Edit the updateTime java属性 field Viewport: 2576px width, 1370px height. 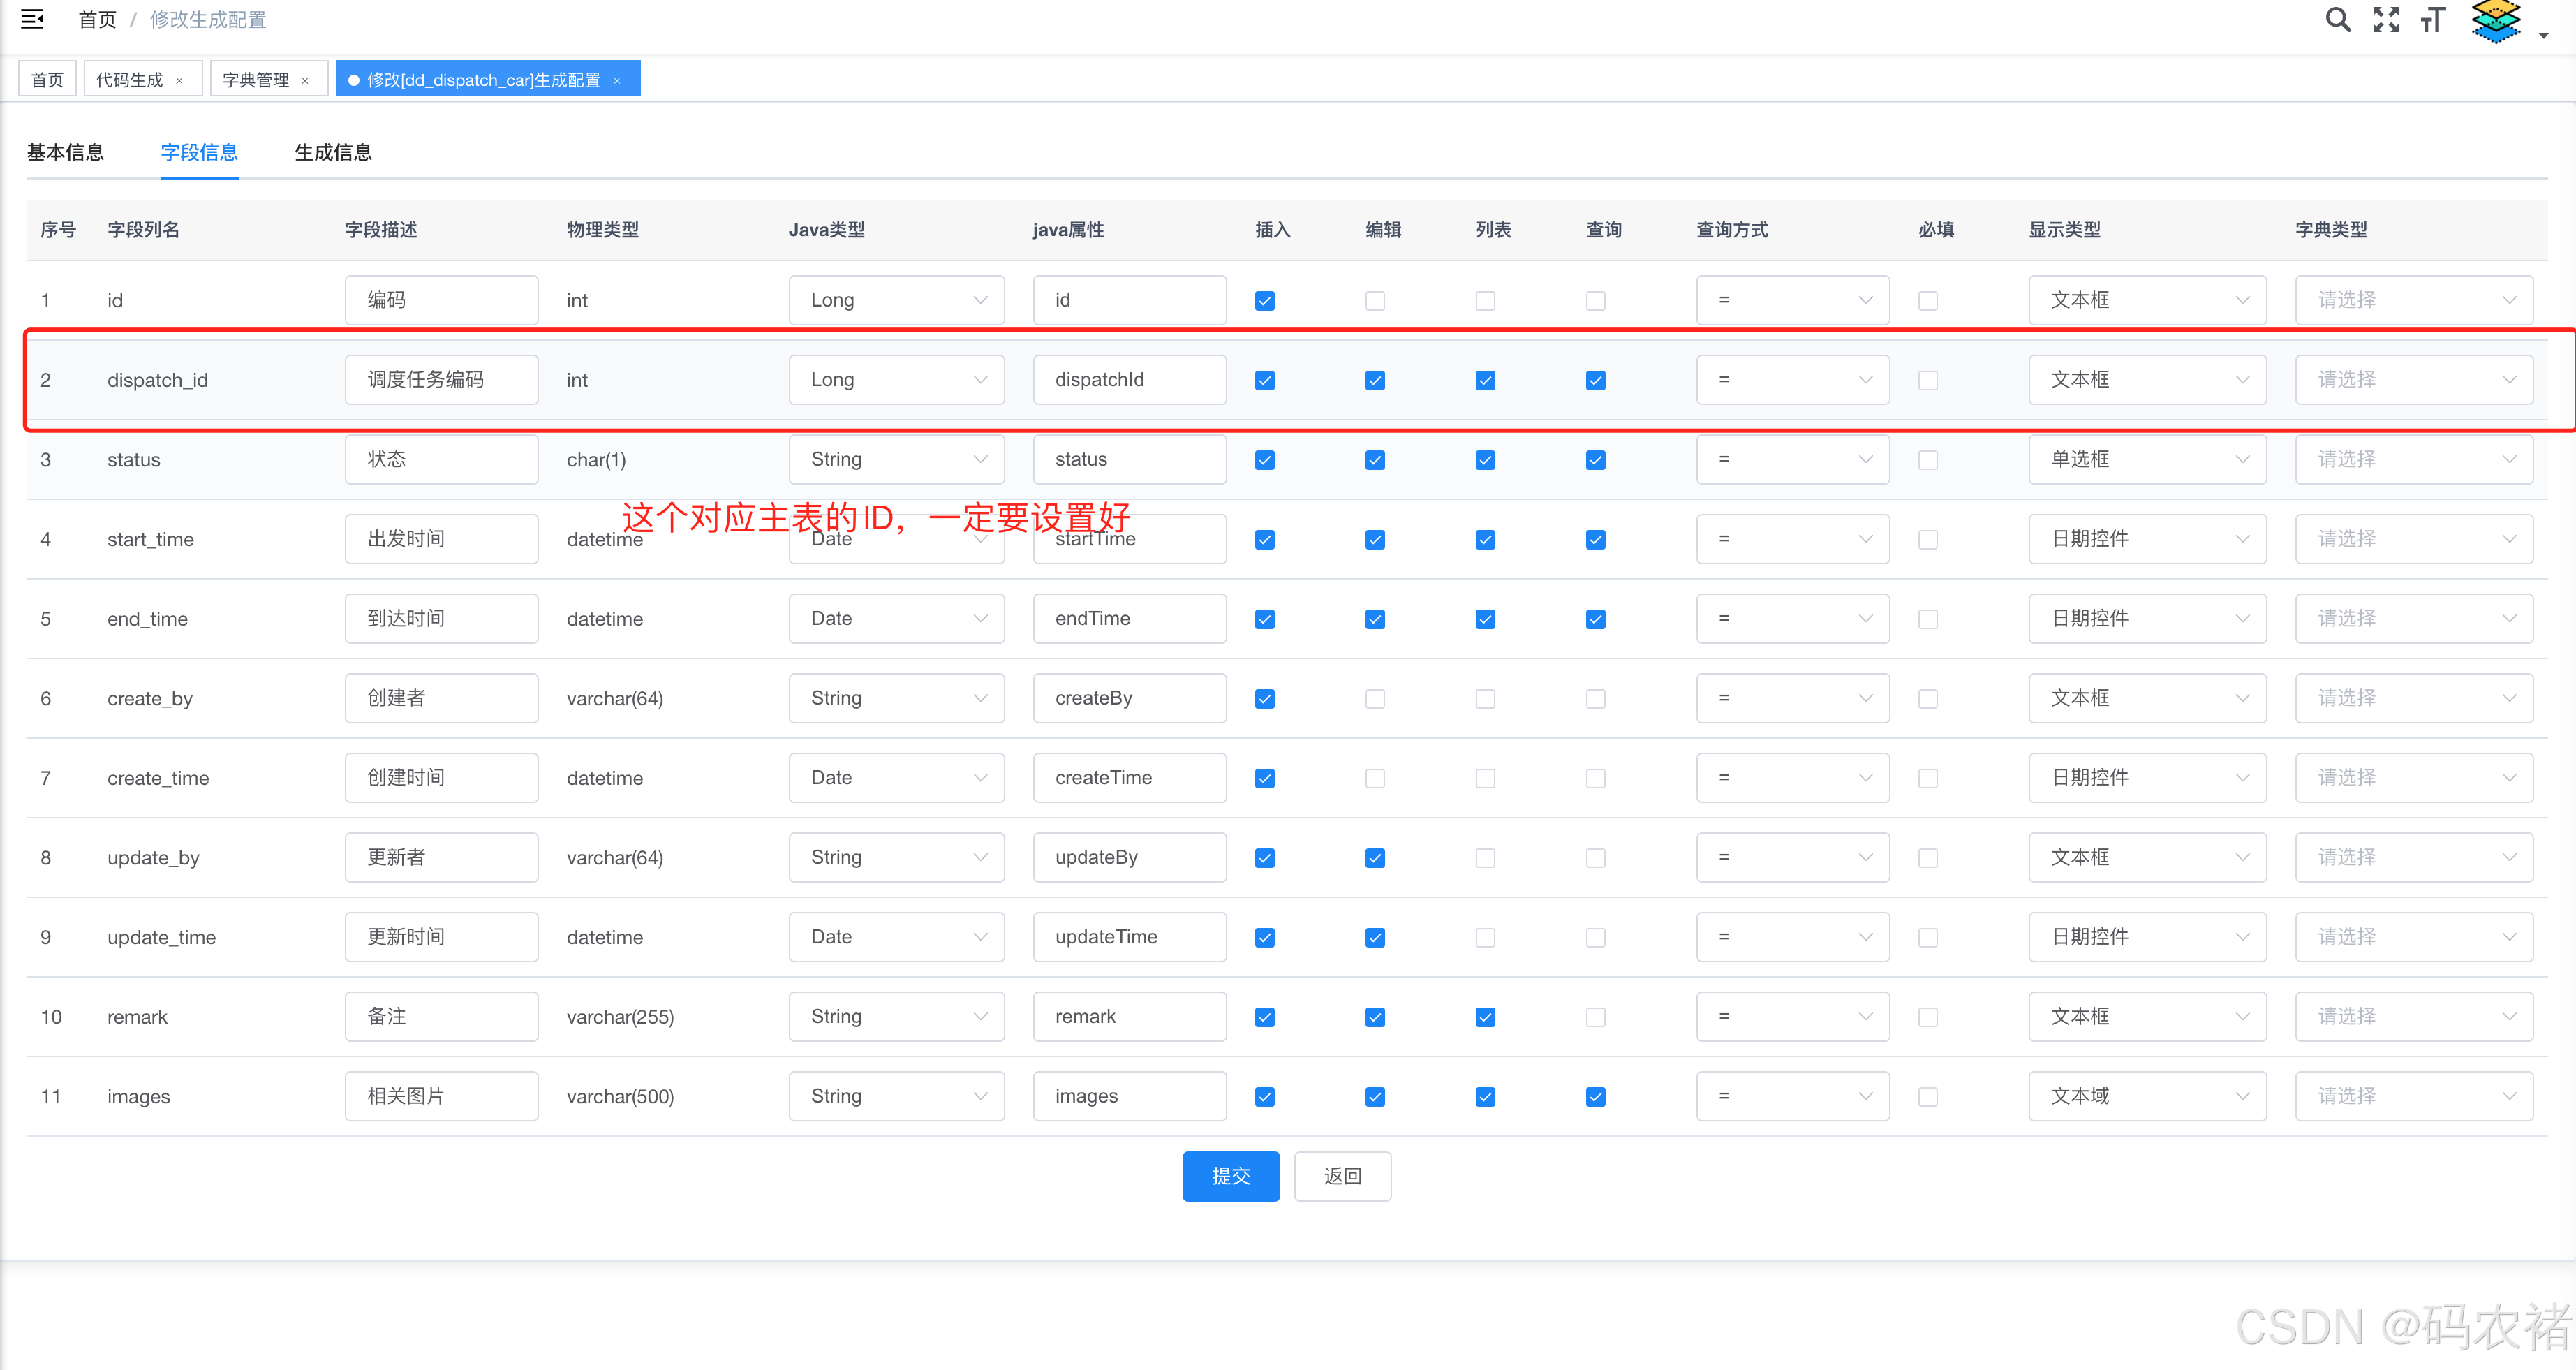coord(1129,937)
